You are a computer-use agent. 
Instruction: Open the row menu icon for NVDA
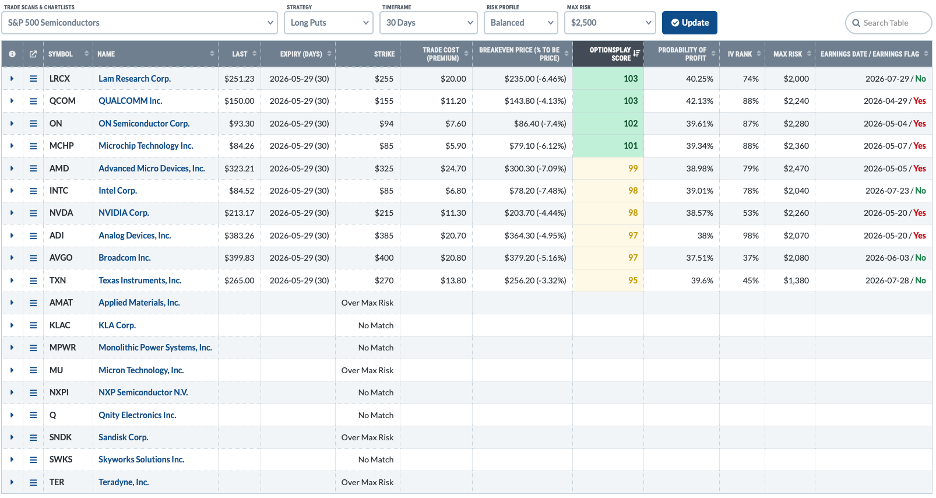(x=33, y=213)
